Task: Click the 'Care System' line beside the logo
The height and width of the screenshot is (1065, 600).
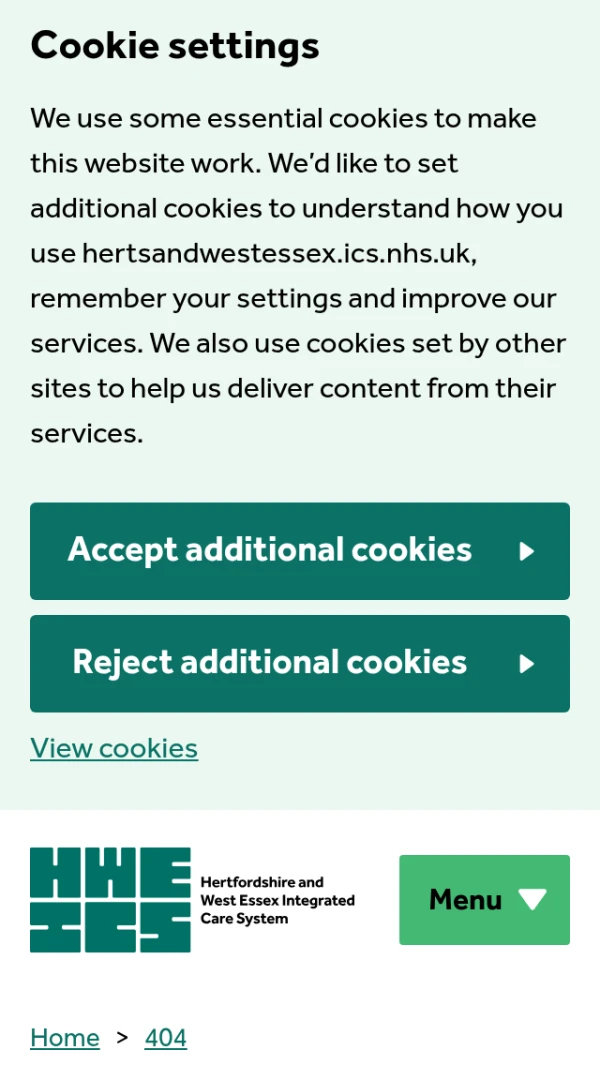Action: pos(244,919)
